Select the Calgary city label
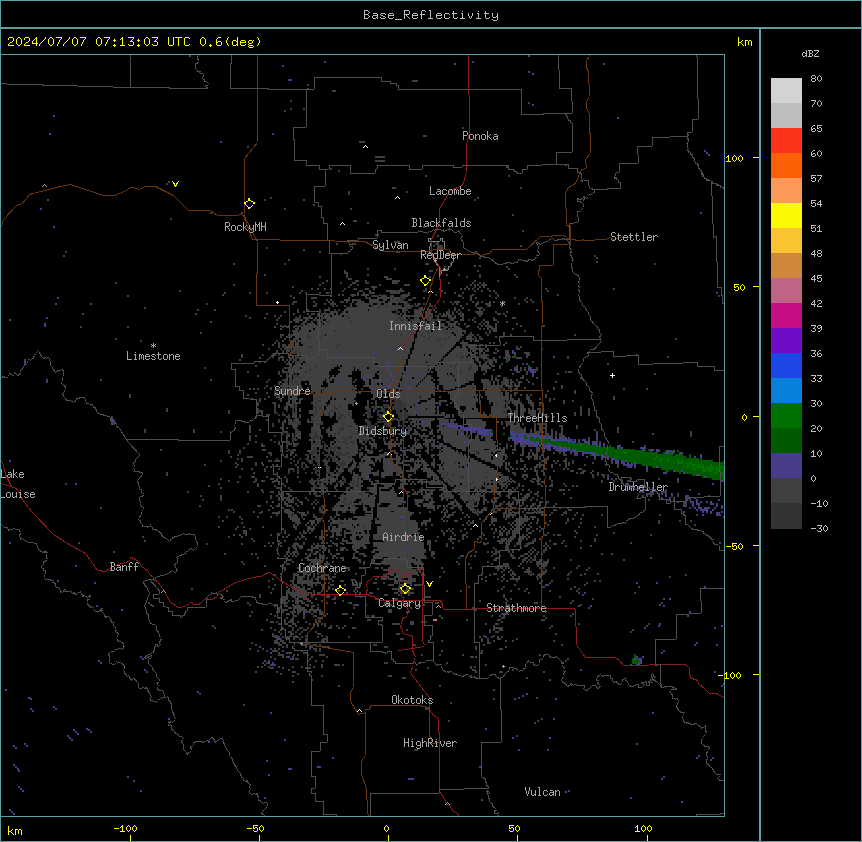The width and height of the screenshot is (862, 842). pos(399,603)
